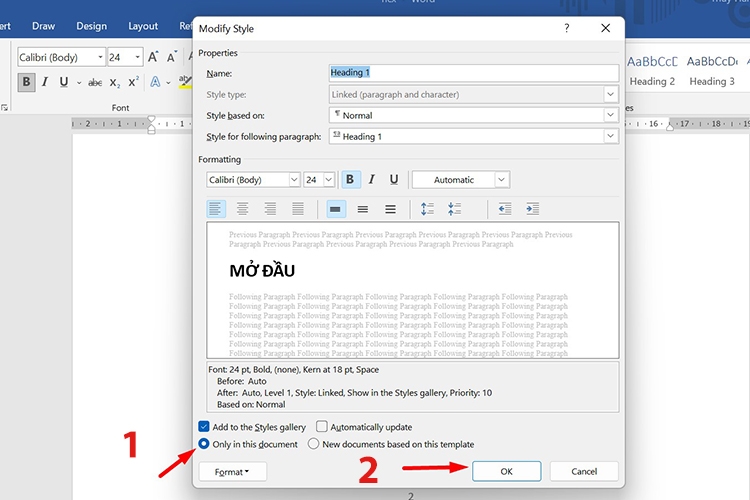Image resolution: width=750 pixels, height=500 pixels.
Task: Open the dialog font name dropdown
Action: [x=294, y=179]
